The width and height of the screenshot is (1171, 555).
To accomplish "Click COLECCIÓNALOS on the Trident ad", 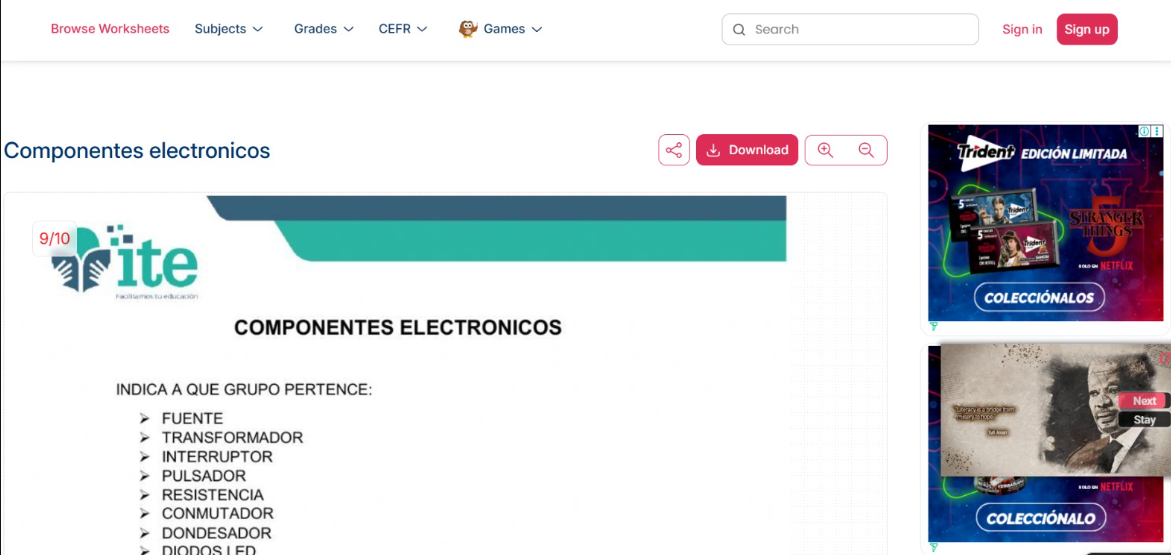I will [1040, 298].
